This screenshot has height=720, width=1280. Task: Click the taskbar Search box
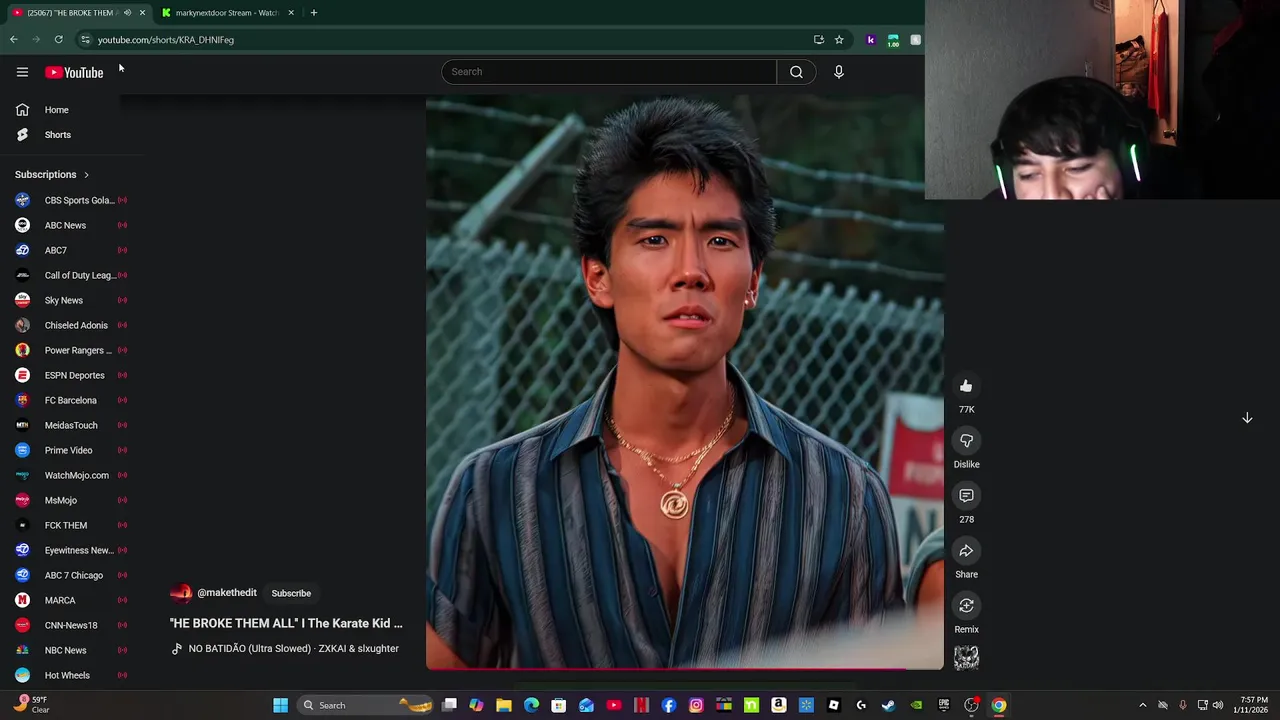[367, 705]
